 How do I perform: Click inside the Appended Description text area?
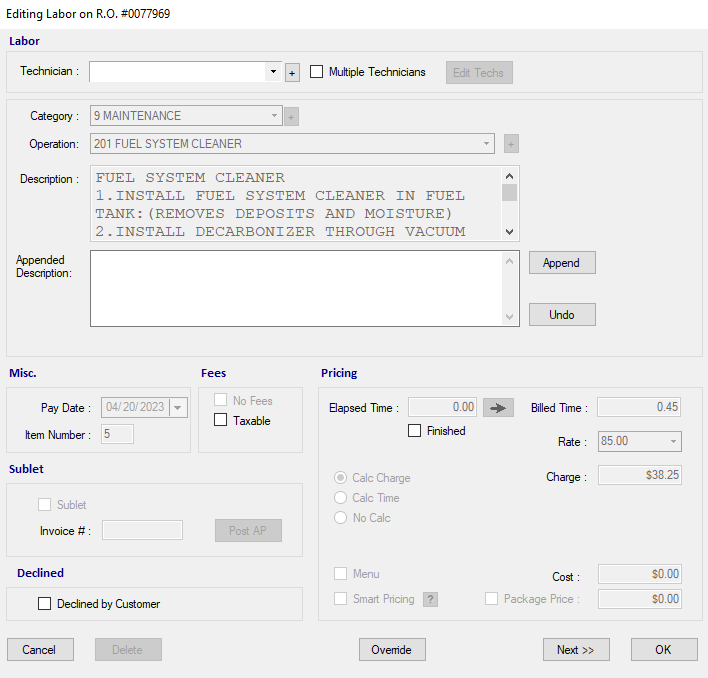coord(295,288)
